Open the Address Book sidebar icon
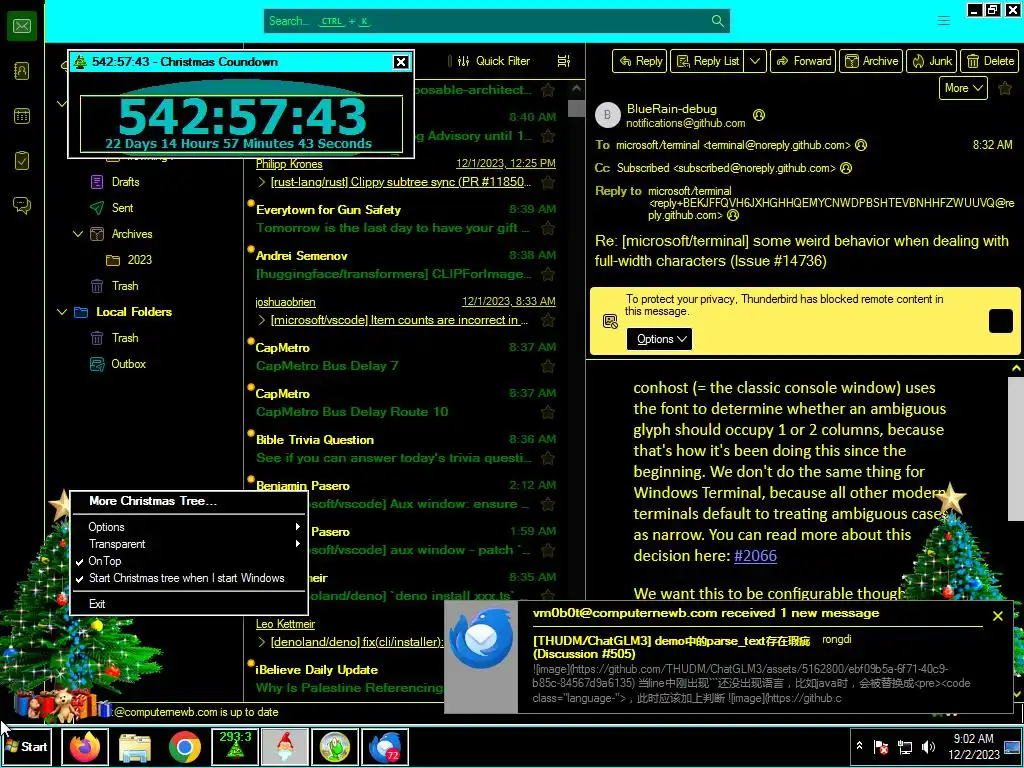1024x768 pixels. (x=22, y=71)
